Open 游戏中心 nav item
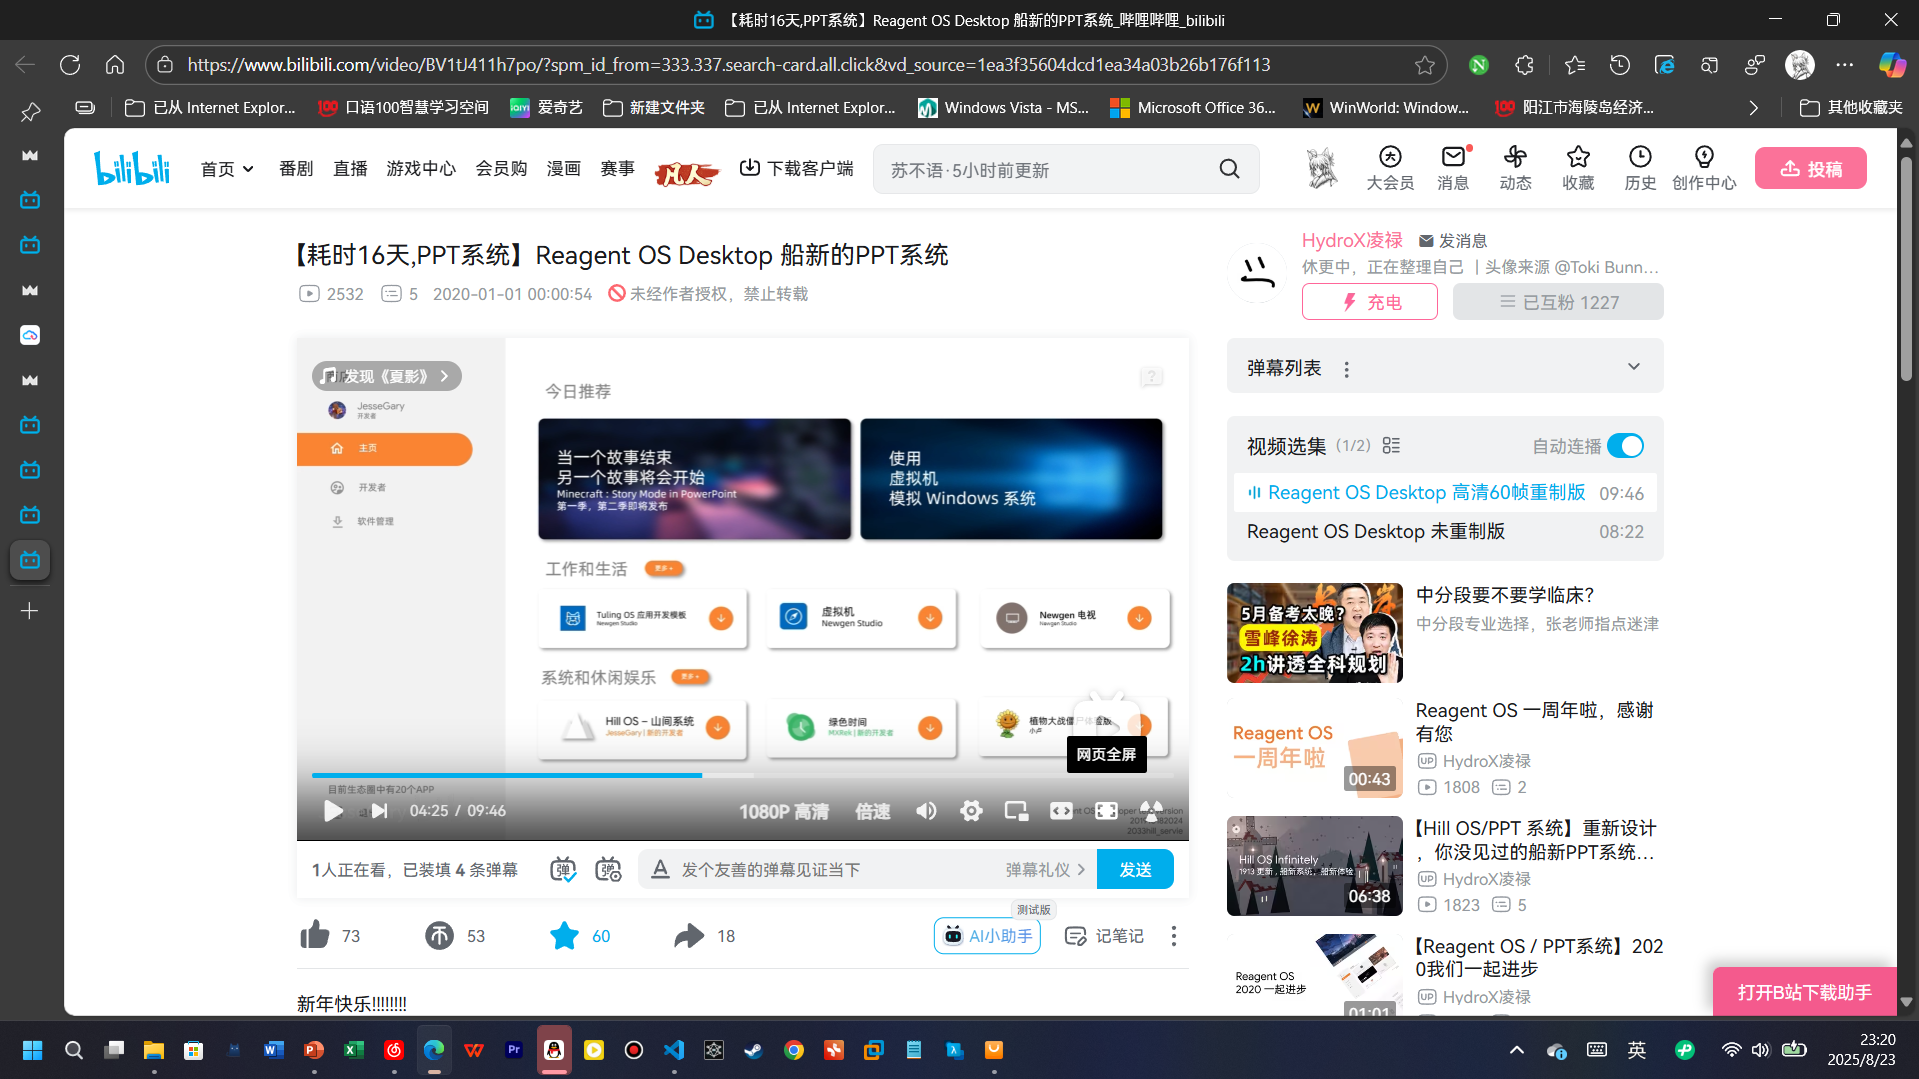 [421, 169]
